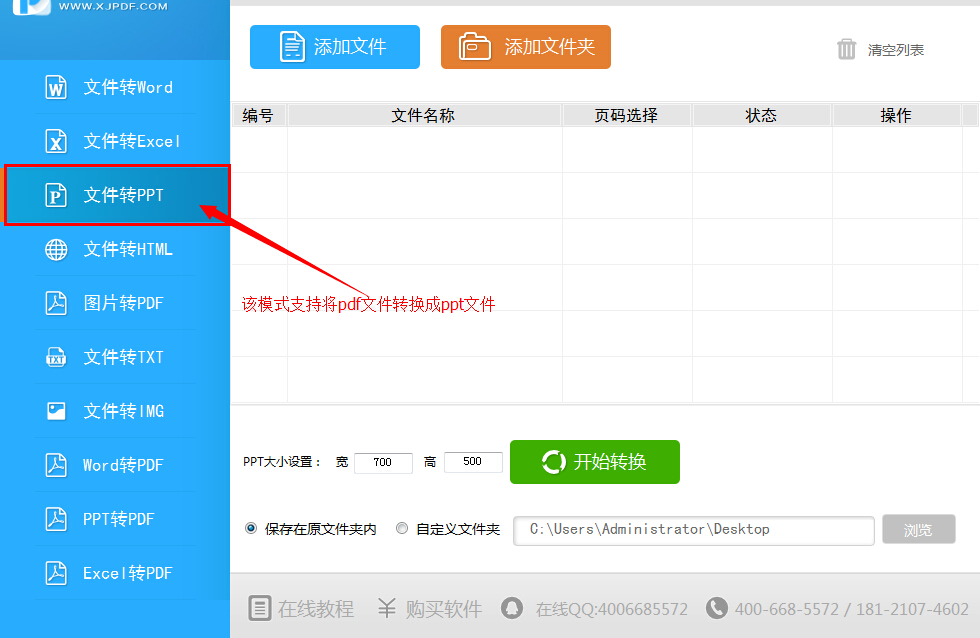
Task: Clear the list with 清空列表
Action: click(x=880, y=49)
